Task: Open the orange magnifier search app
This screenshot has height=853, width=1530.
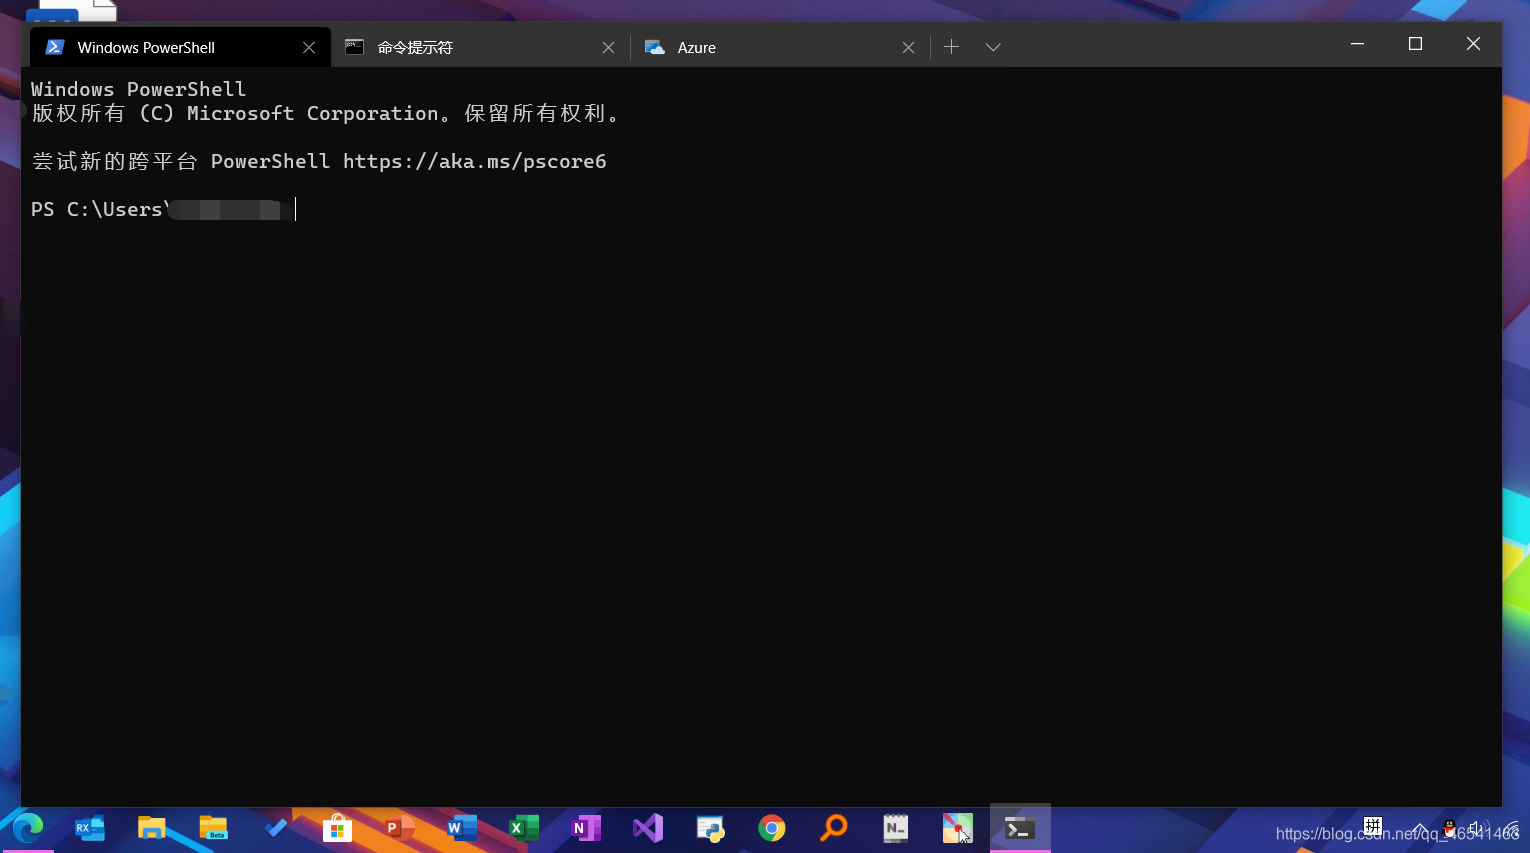Action: [834, 828]
